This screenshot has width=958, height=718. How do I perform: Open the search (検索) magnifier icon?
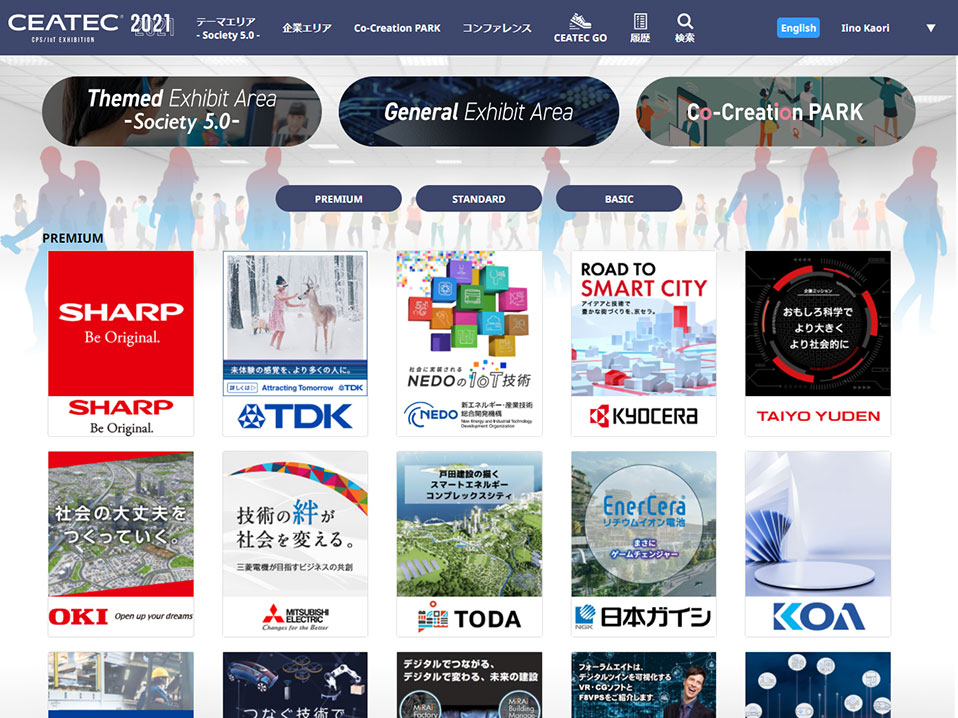click(x=684, y=28)
